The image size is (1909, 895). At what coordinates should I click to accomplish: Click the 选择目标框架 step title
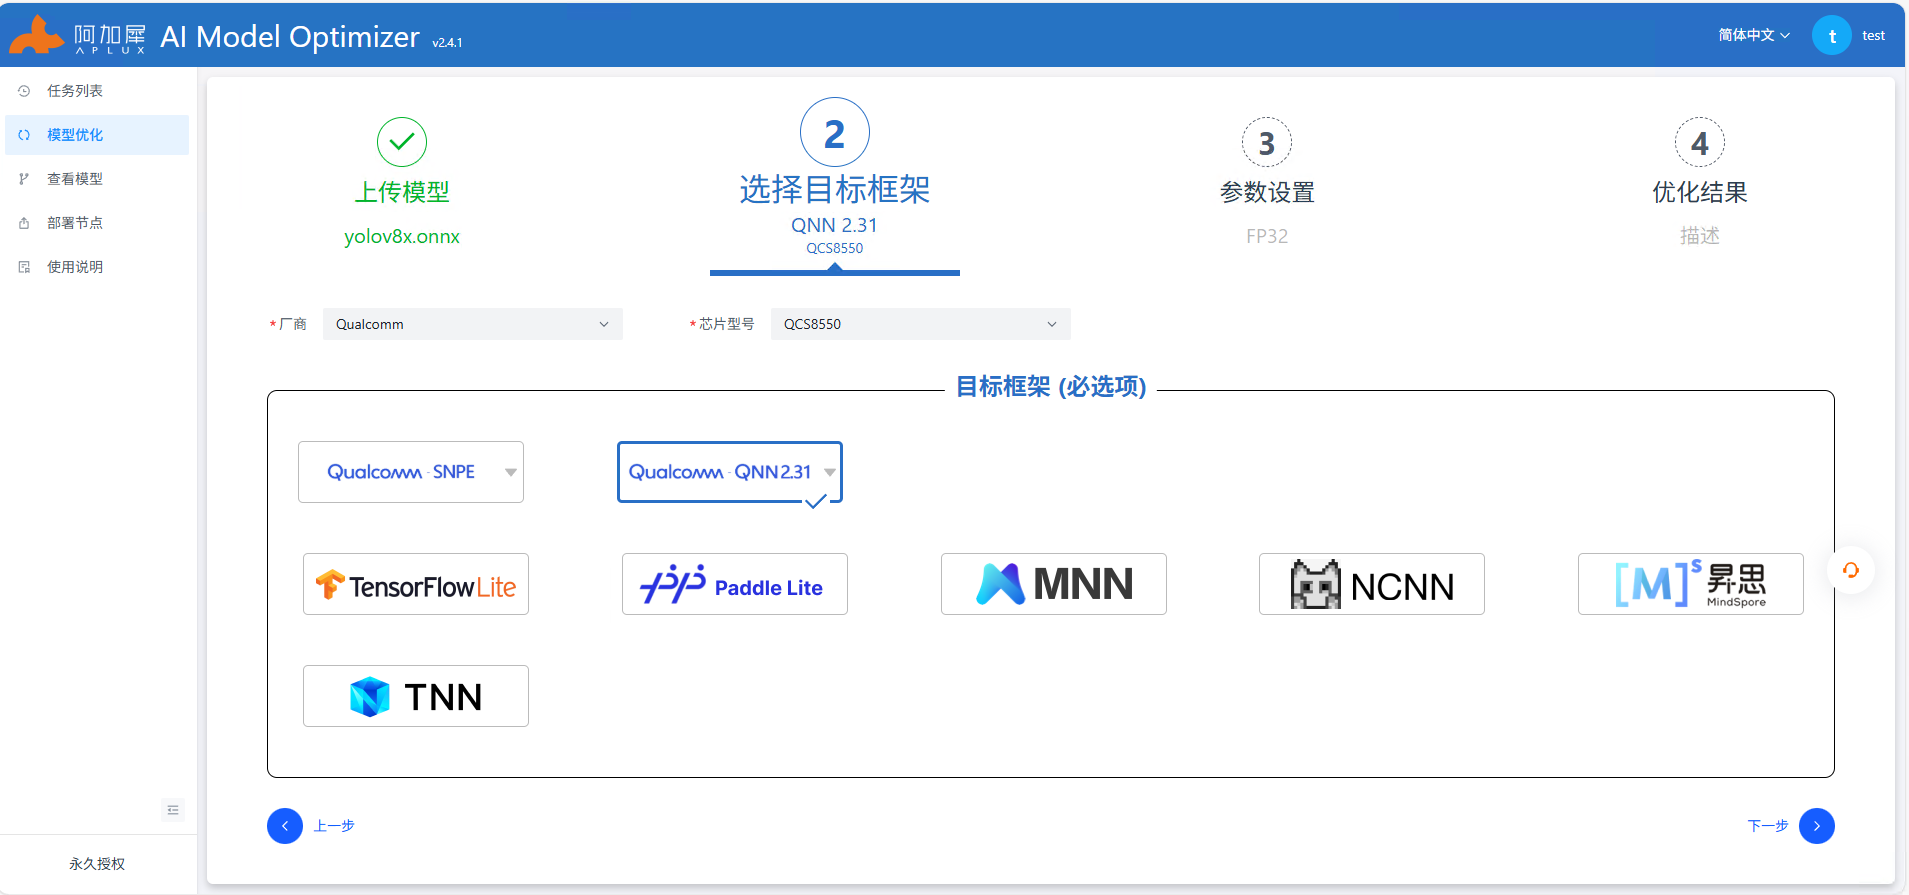(x=835, y=189)
